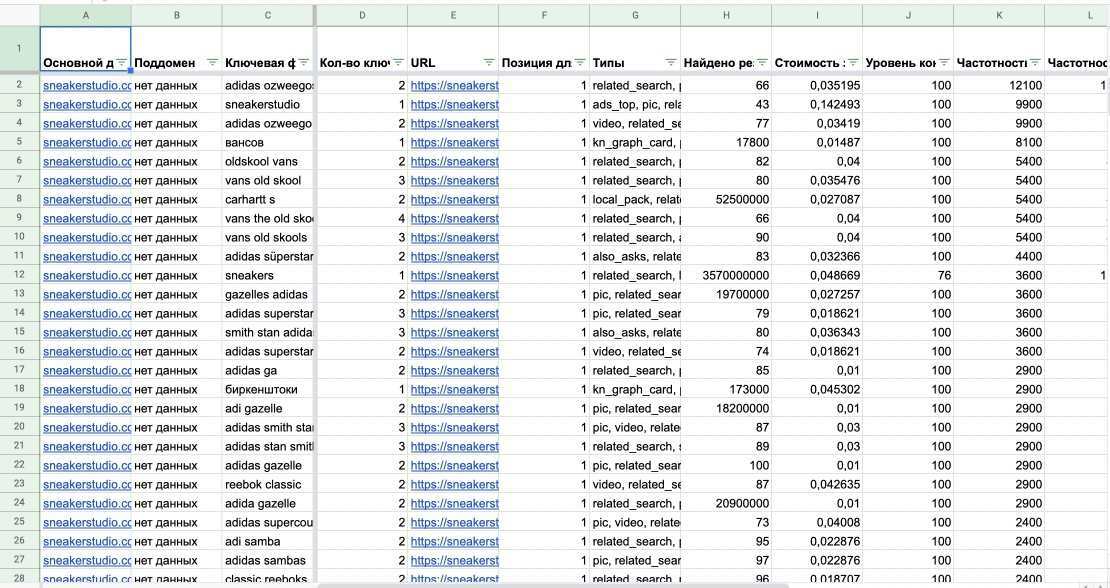The image size is (1110, 588).
Task: Open the https URL link in row 27
Action: click(454, 560)
